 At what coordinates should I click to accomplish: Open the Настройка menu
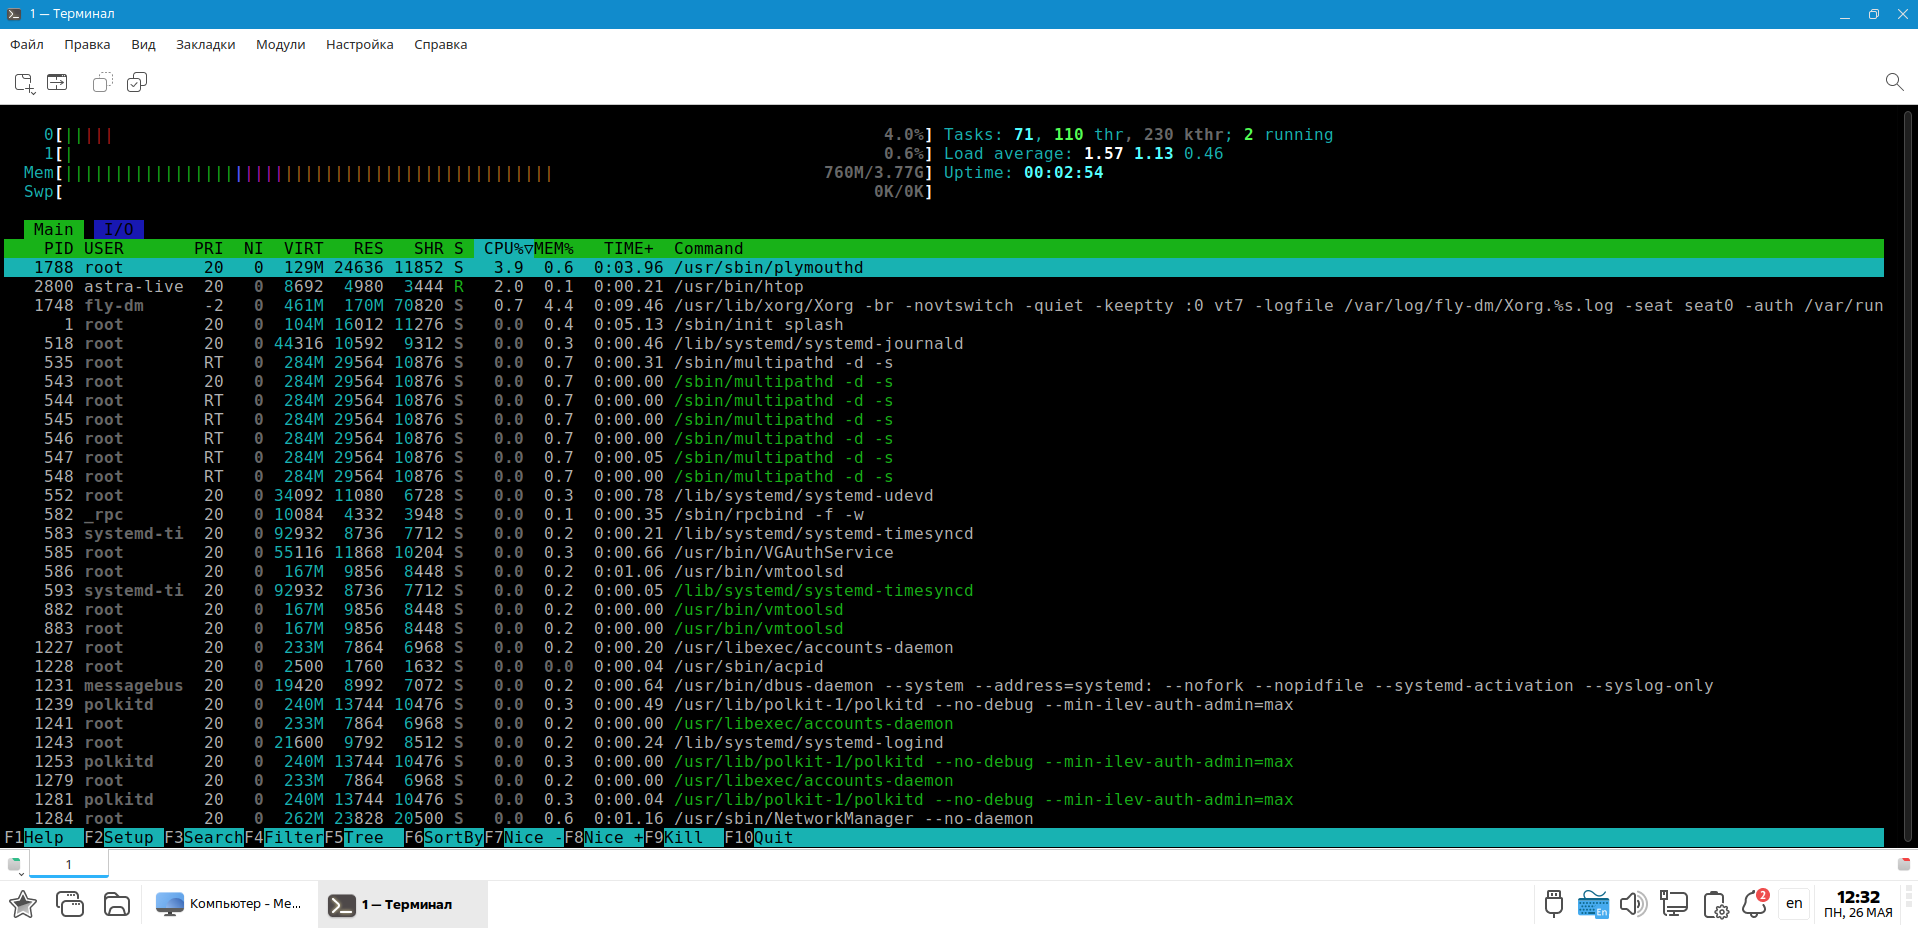[359, 44]
